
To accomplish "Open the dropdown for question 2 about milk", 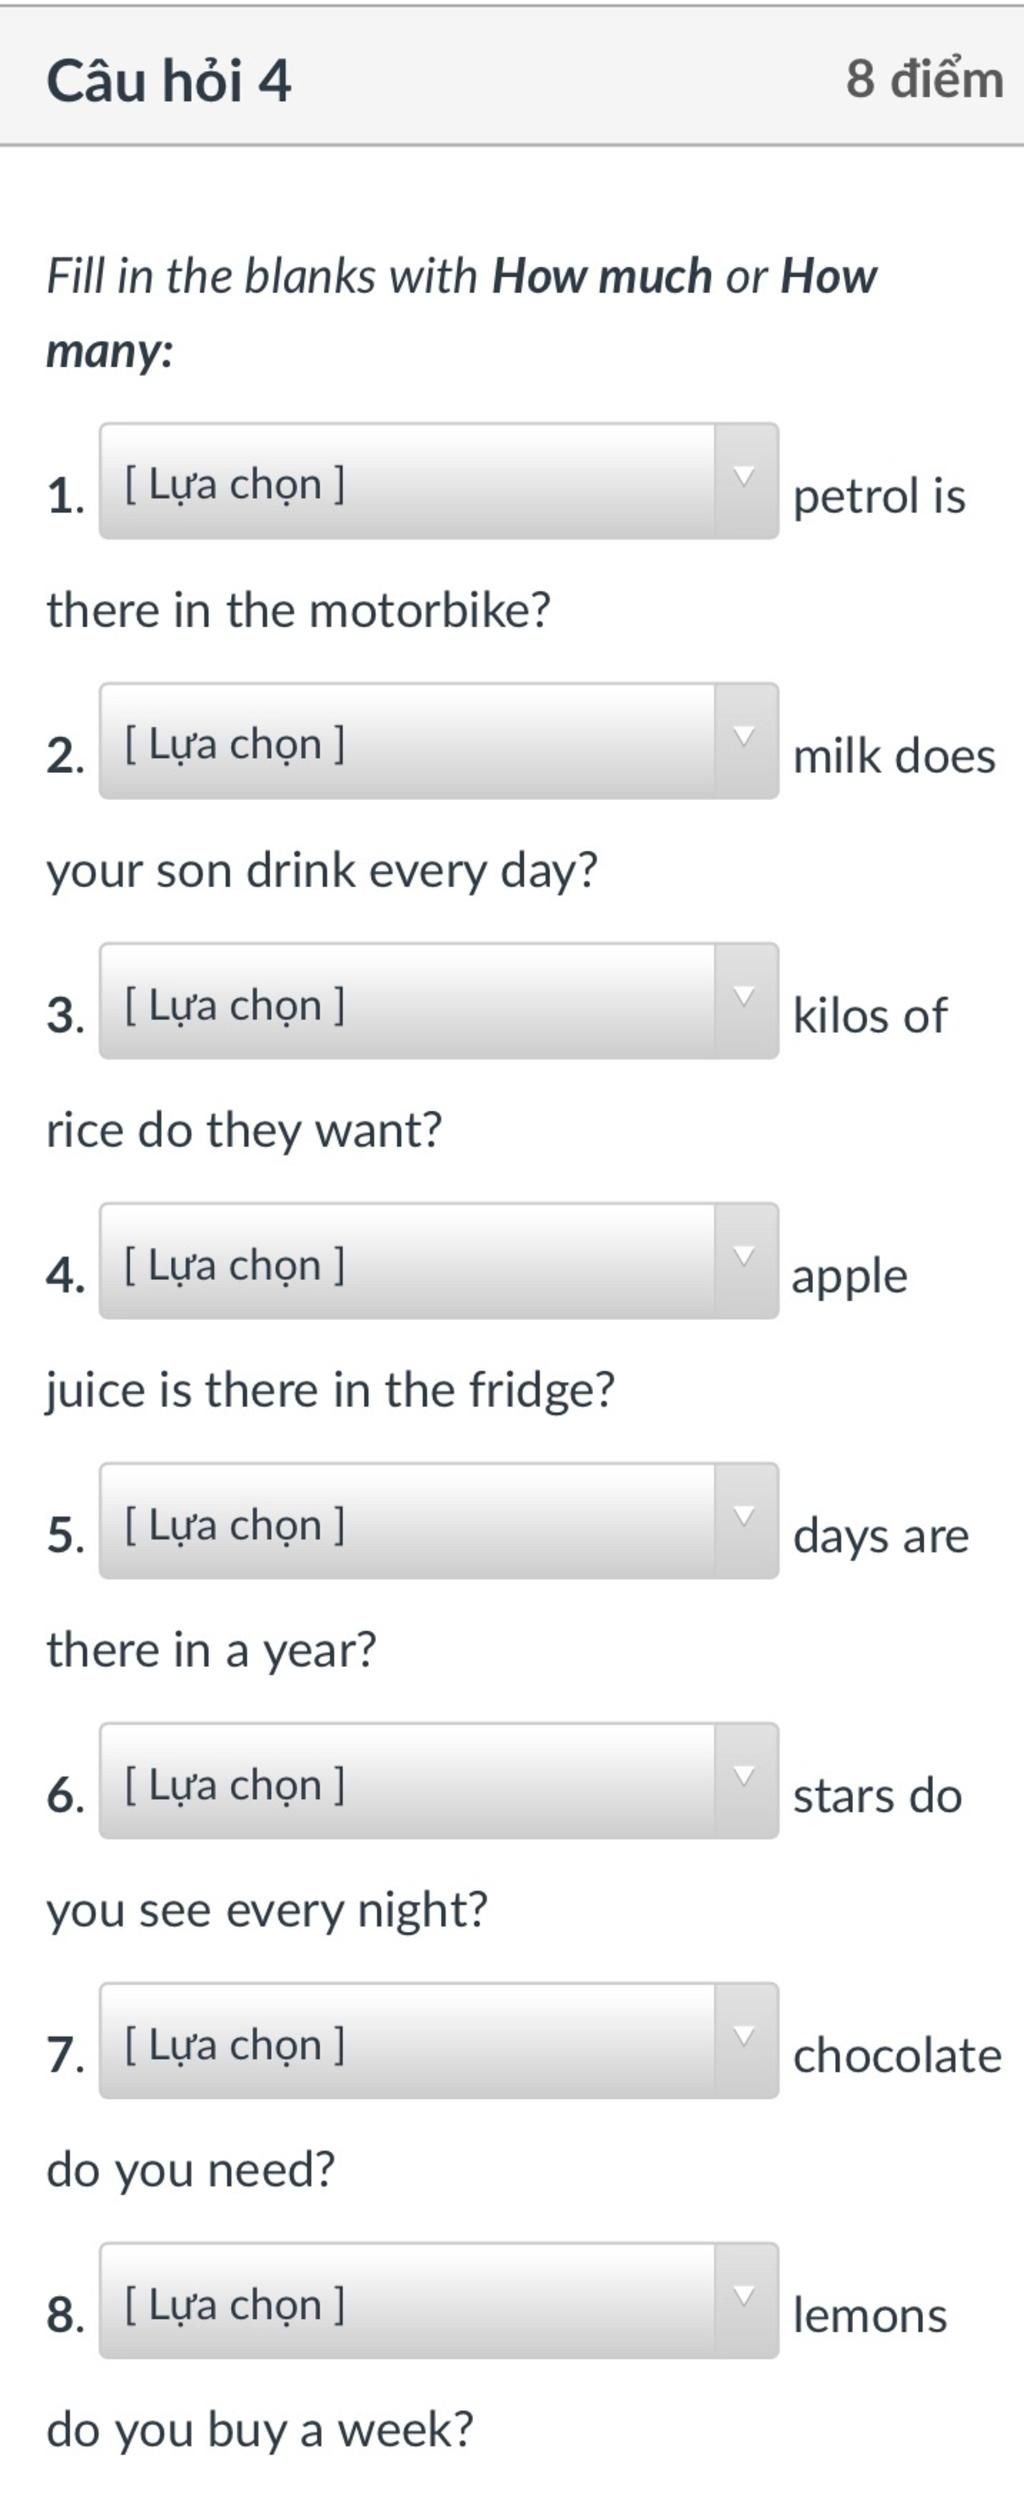I will [x=439, y=741].
